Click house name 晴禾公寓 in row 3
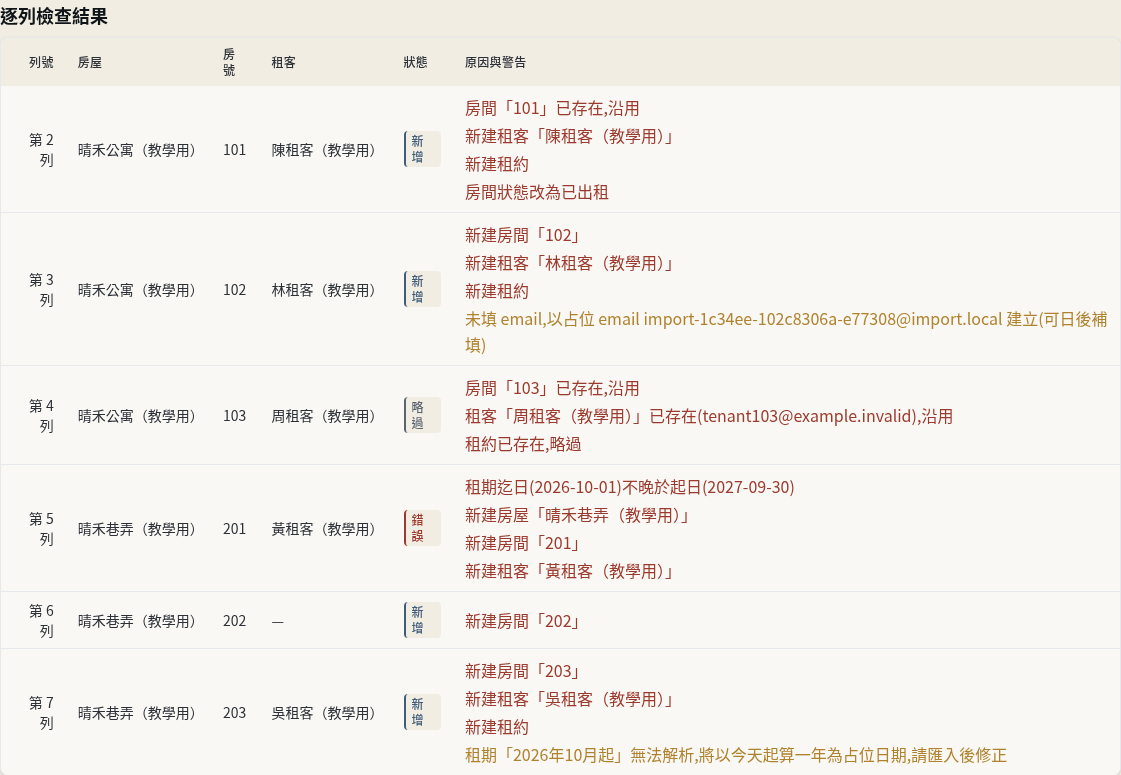This screenshot has width=1121, height=775. tap(137, 290)
